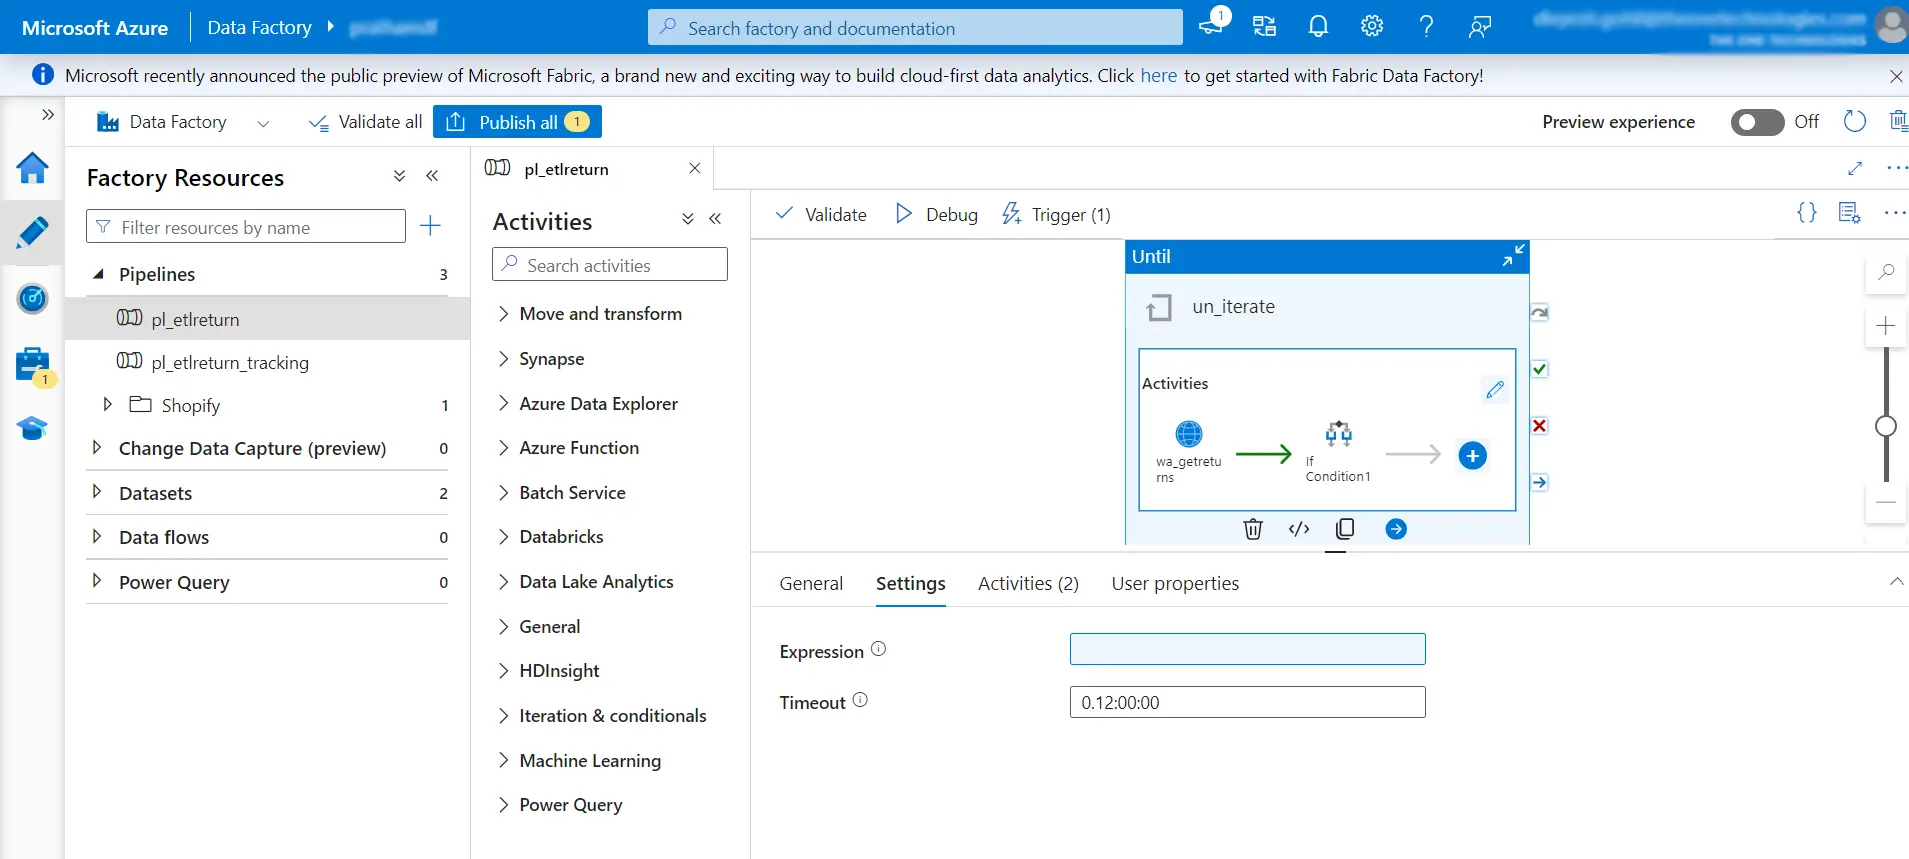Screen dimensions: 1909x859
Task: Click the Timeout input field
Action: click(1247, 702)
